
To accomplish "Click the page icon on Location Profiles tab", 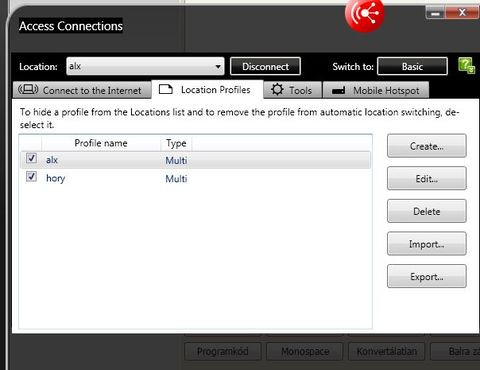I will [166, 89].
